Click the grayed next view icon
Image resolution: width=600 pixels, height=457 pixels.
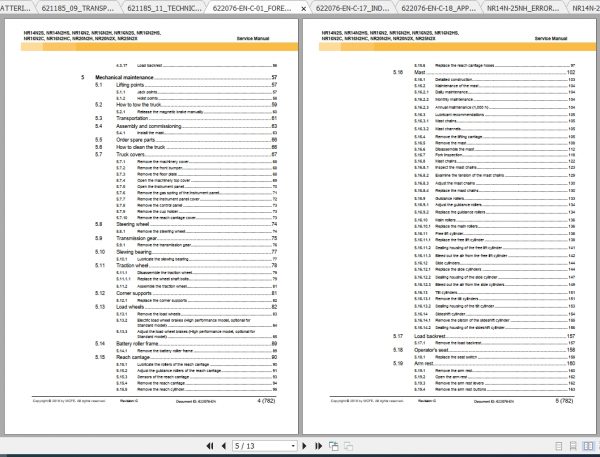(x=348, y=446)
